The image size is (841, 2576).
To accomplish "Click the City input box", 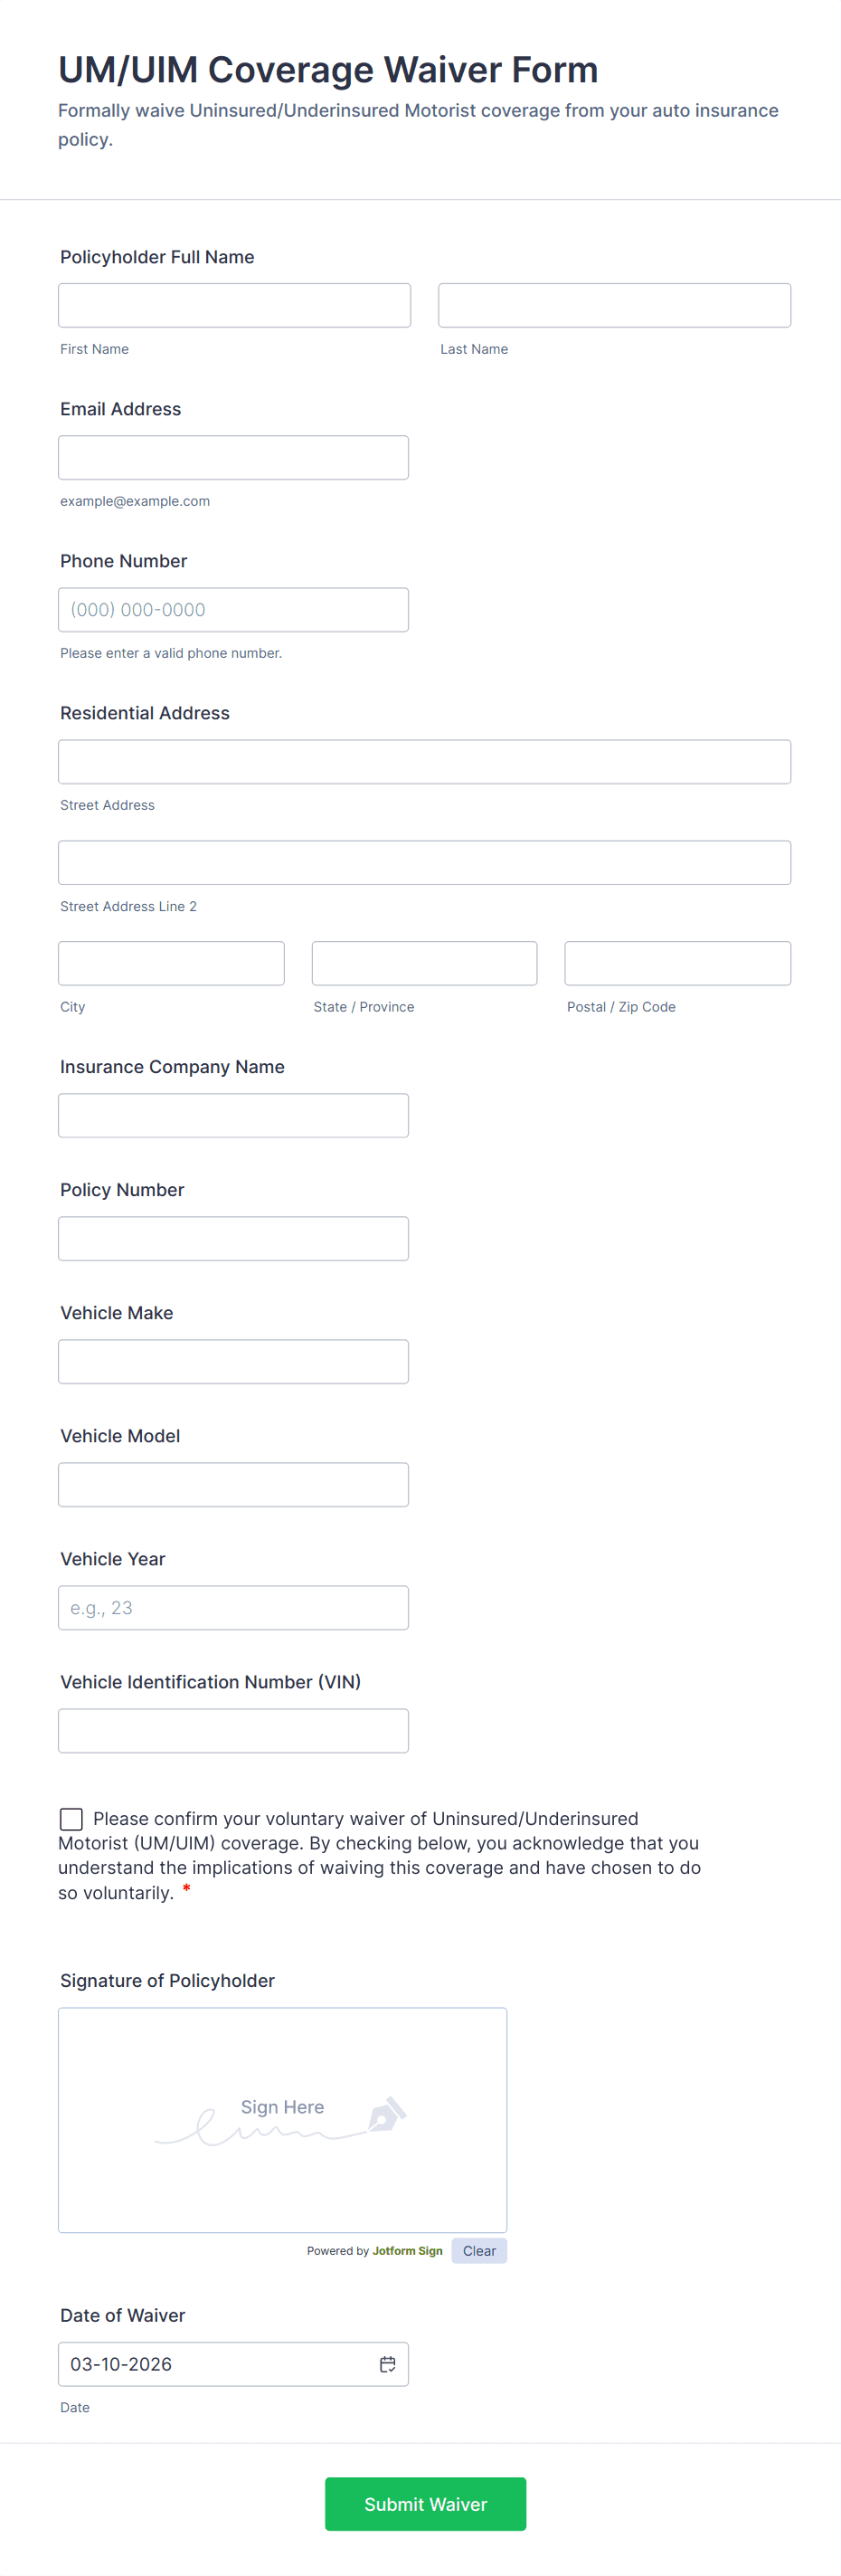I will [171, 963].
